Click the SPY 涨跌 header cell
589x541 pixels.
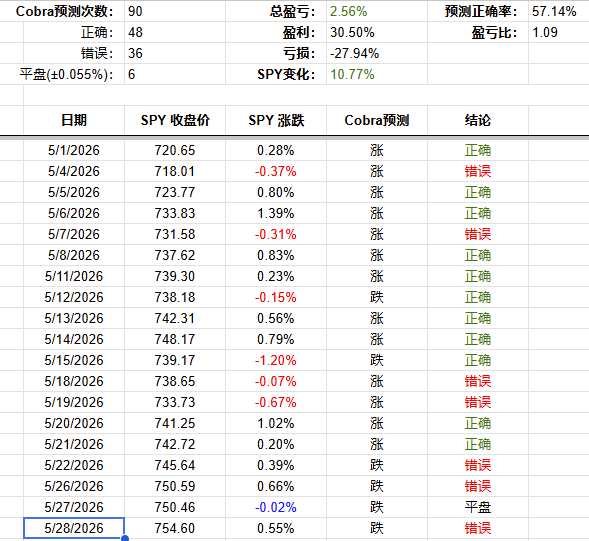tap(276, 120)
